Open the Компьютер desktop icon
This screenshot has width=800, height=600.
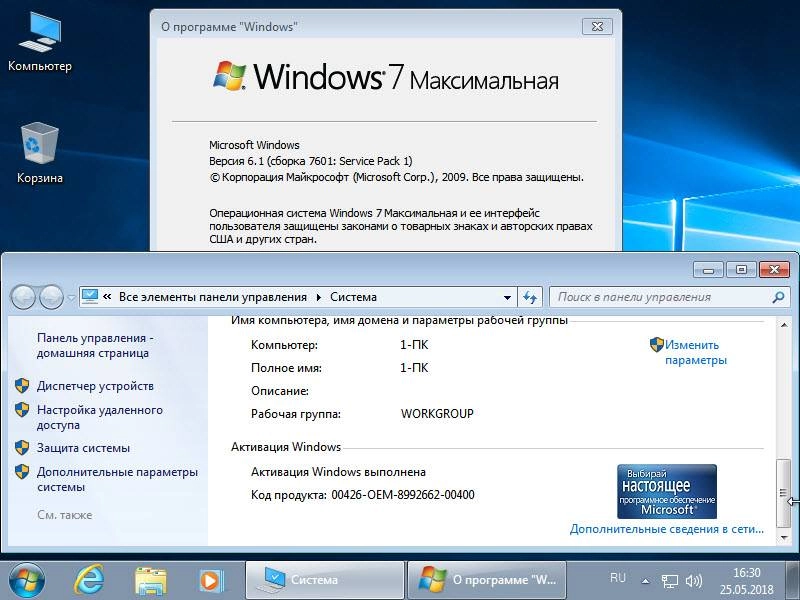click(x=40, y=42)
